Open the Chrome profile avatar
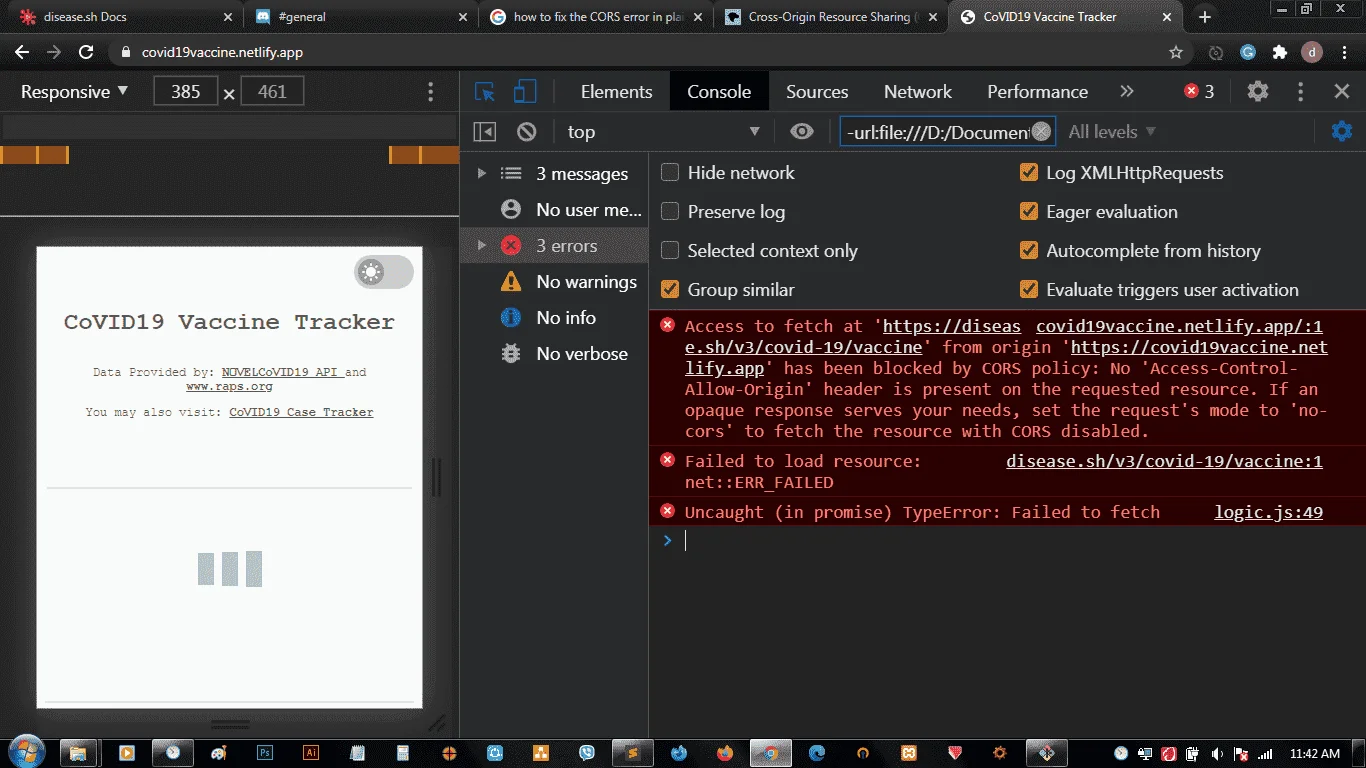 tap(1312, 52)
